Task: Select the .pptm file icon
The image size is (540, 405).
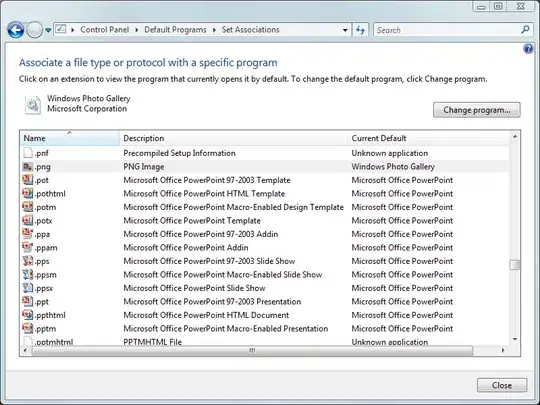Action: [x=28, y=328]
